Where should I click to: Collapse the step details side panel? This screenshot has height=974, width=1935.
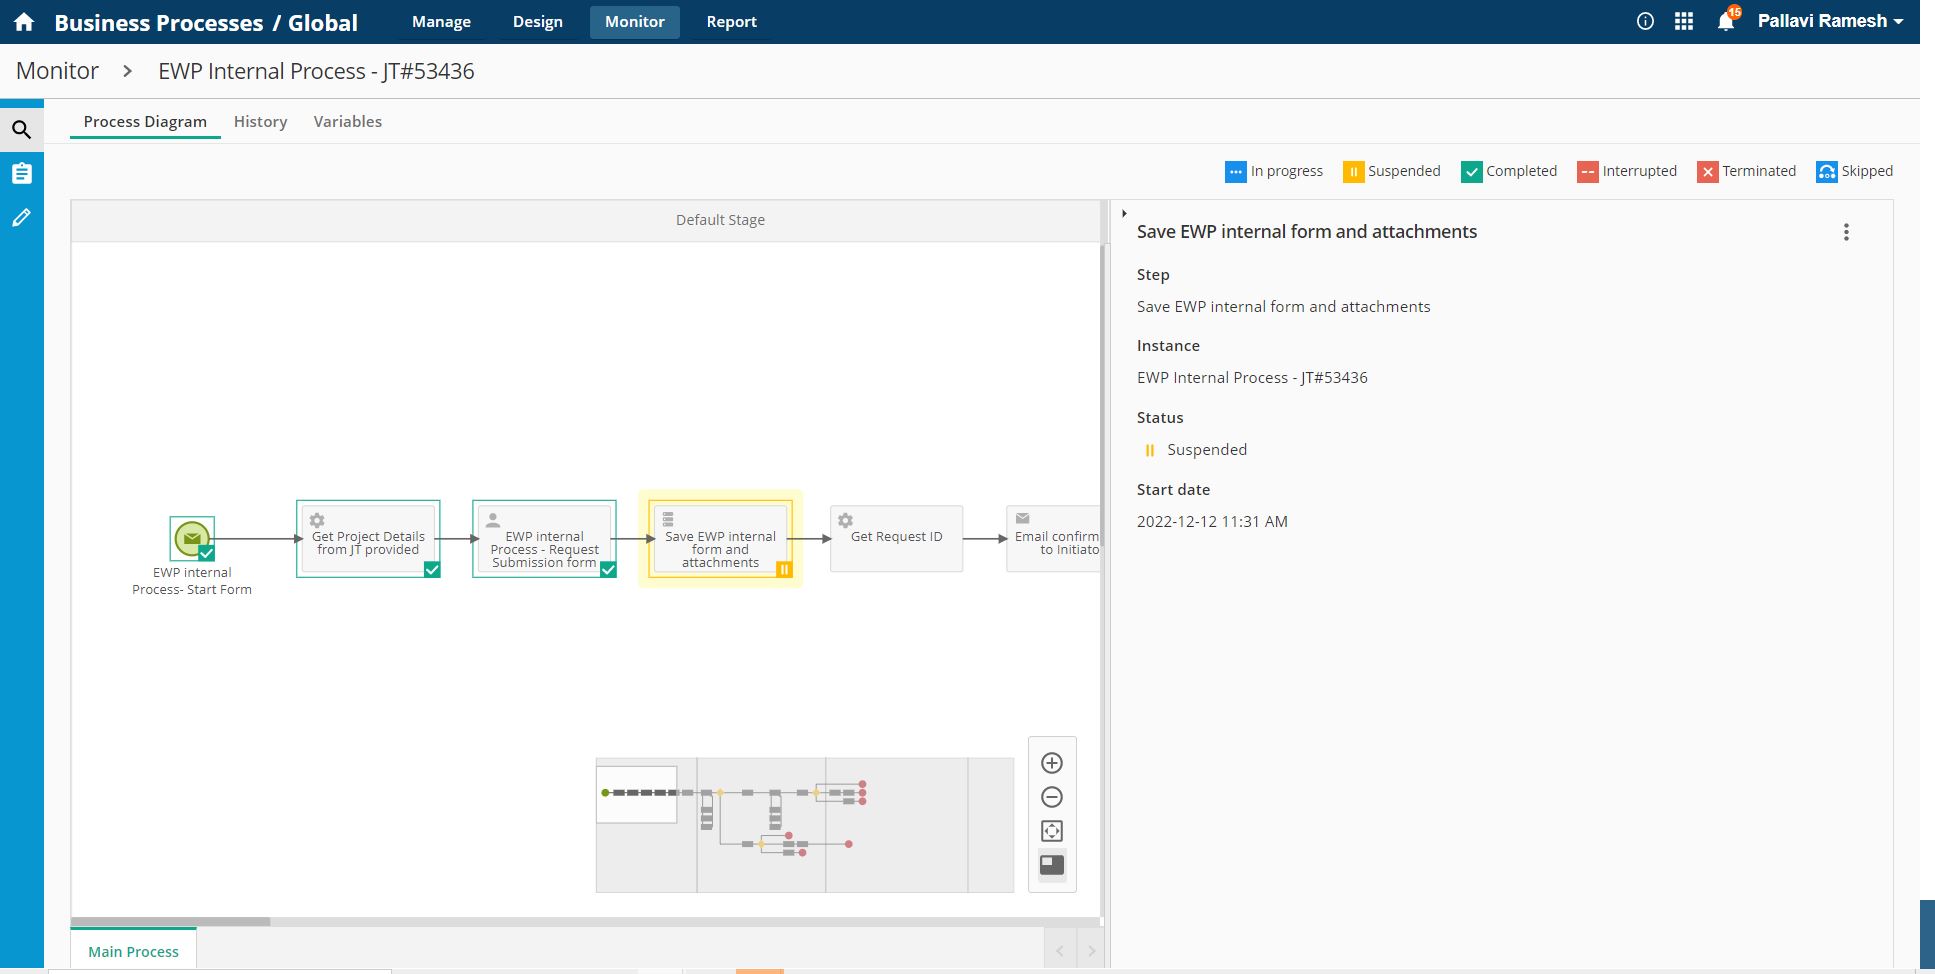coord(1124,214)
